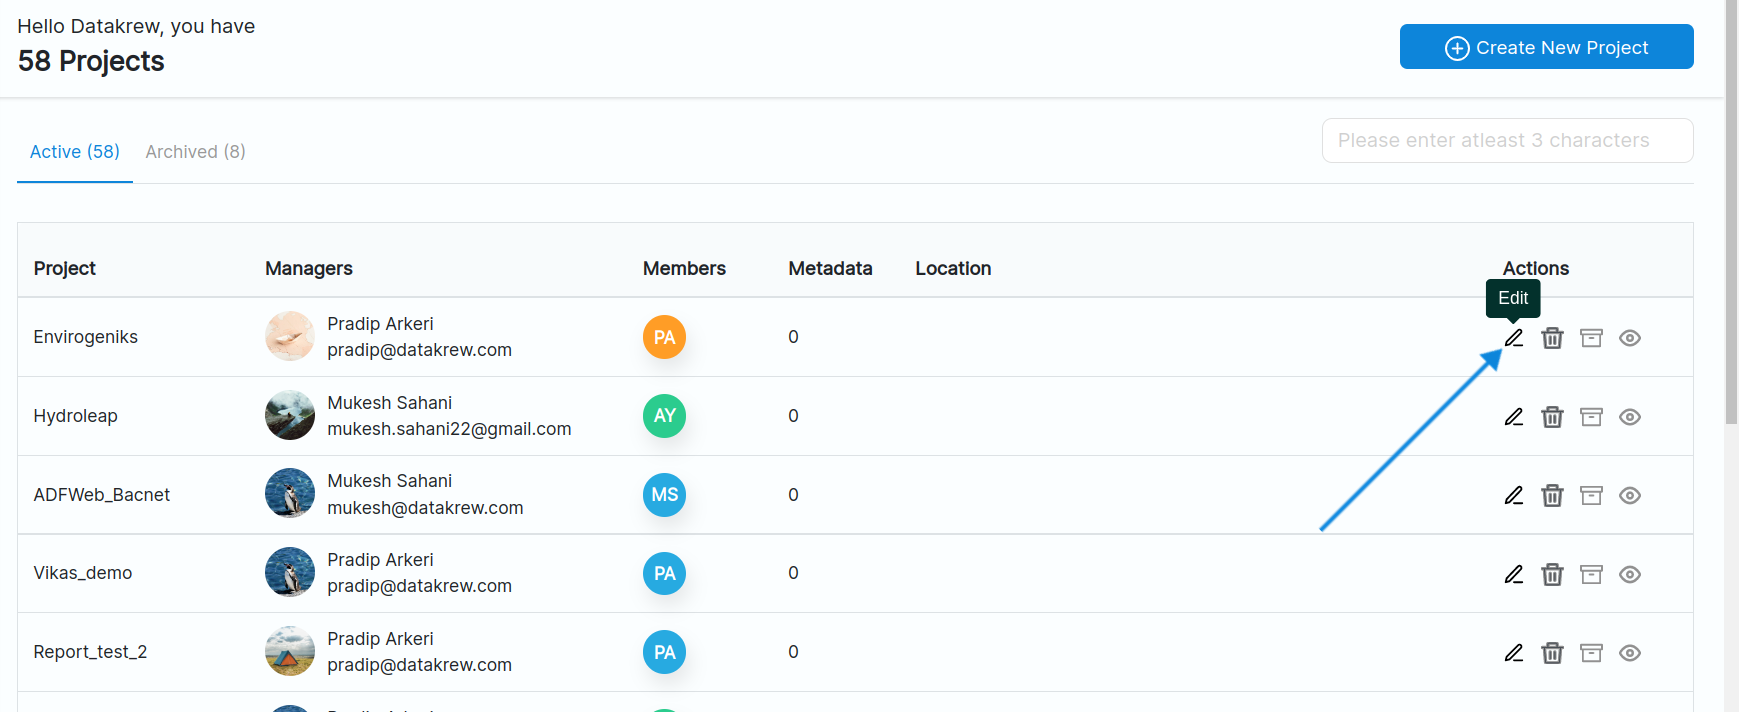Archive the Report_test_2 project
Image resolution: width=1739 pixels, height=712 pixels.
coord(1591,653)
